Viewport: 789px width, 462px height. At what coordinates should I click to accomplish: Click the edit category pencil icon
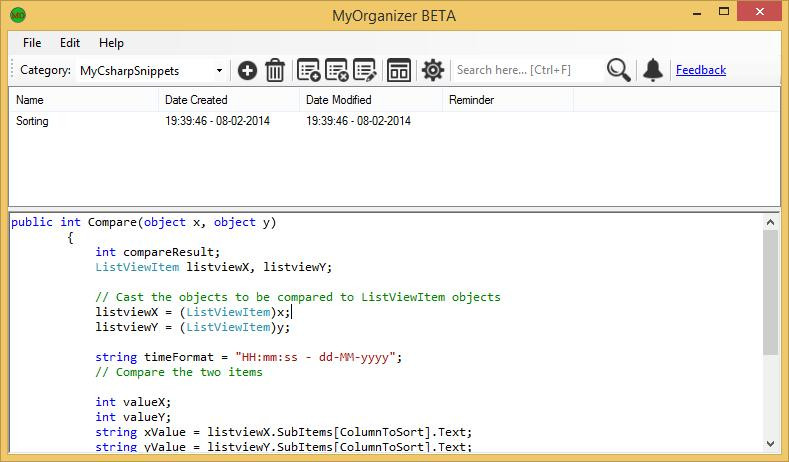(x=365, y=70)
